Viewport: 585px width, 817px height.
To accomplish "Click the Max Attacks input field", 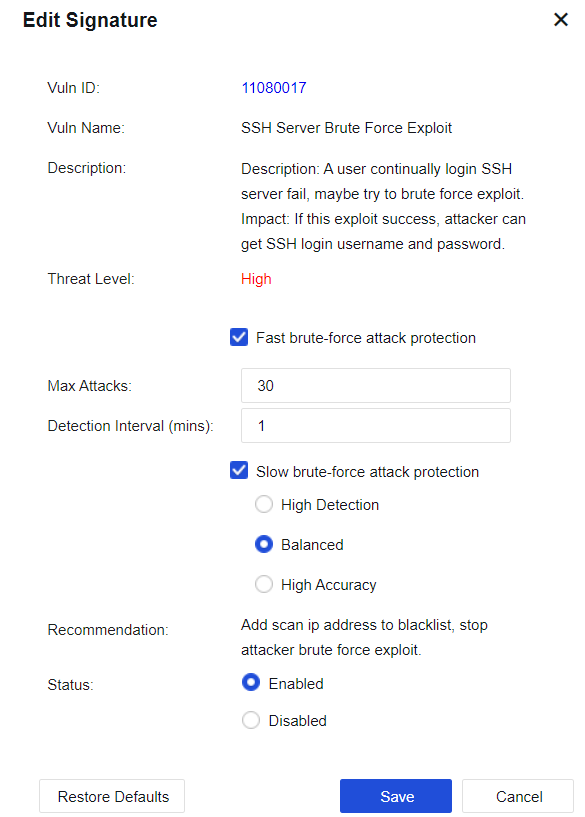I will (376, 386).
